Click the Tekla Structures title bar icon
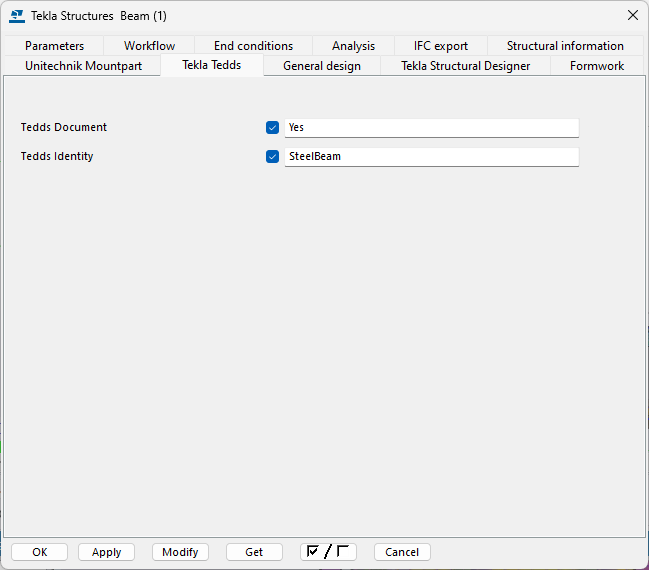 click(16, 15)
